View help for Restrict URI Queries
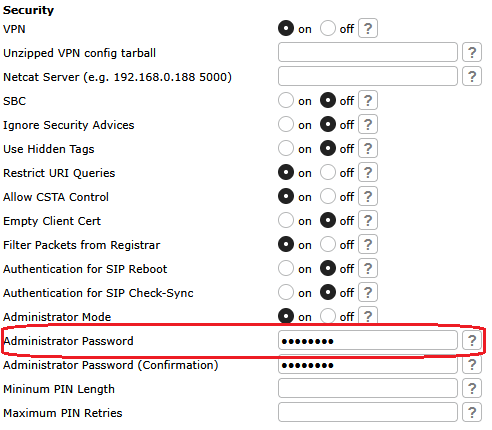This screenshot has height=430, width=492. pyautogui.click(x=368, y=172)
